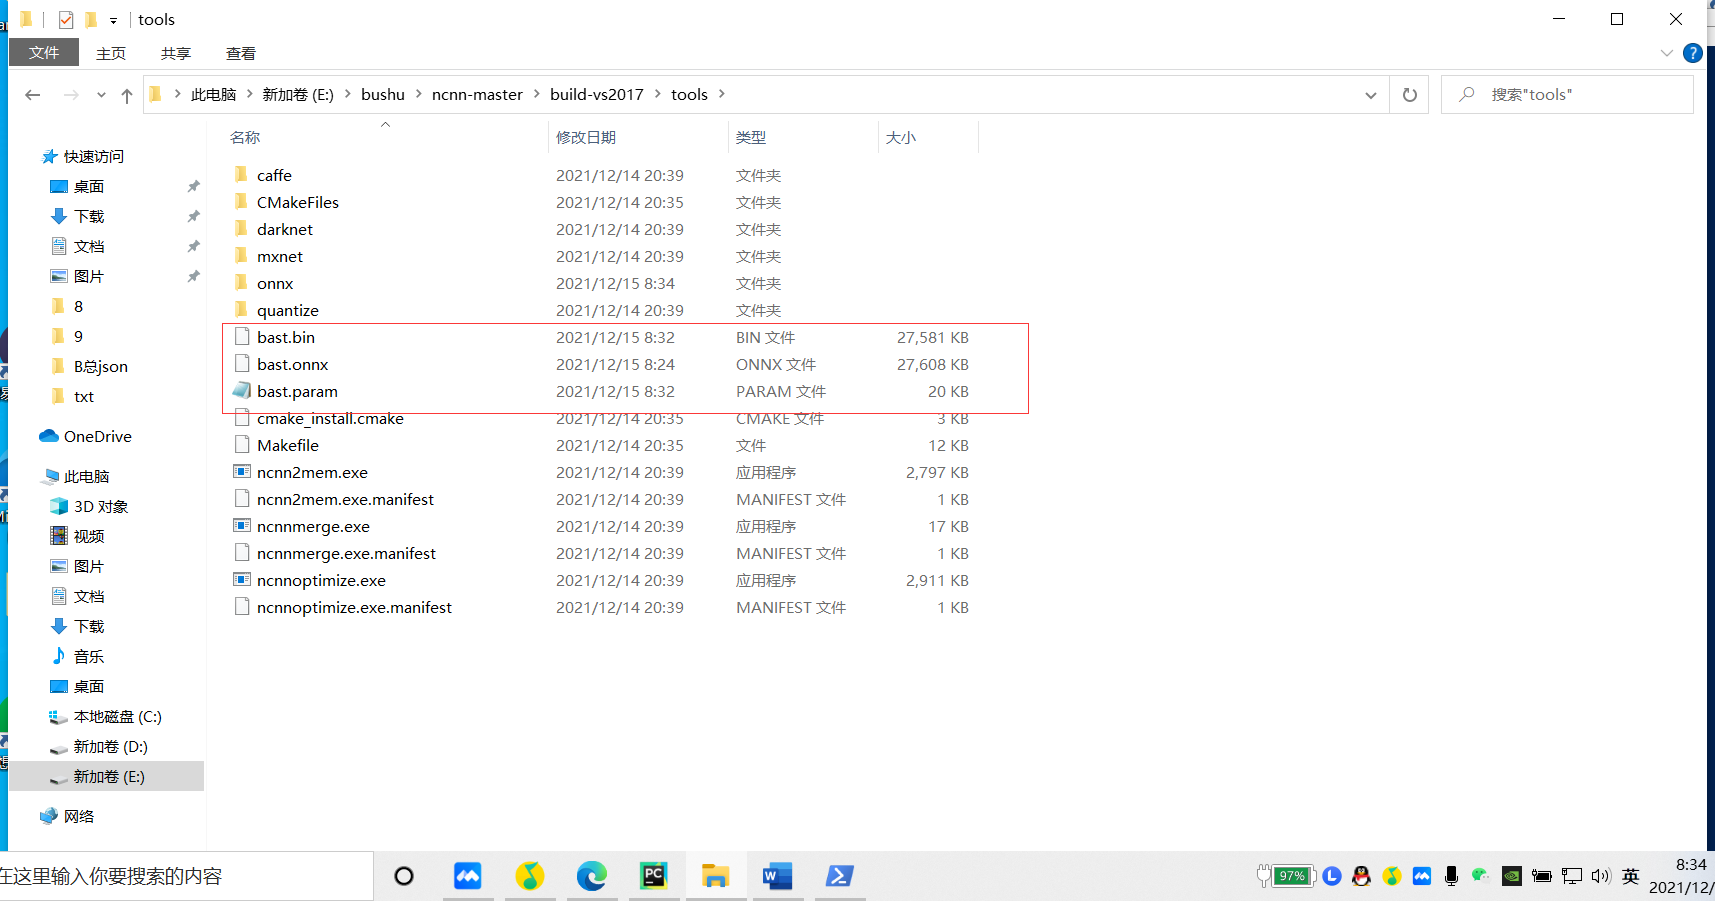Refresh the tools folder view
This screenshot has height=901, width=1715.
point(1409,94)
